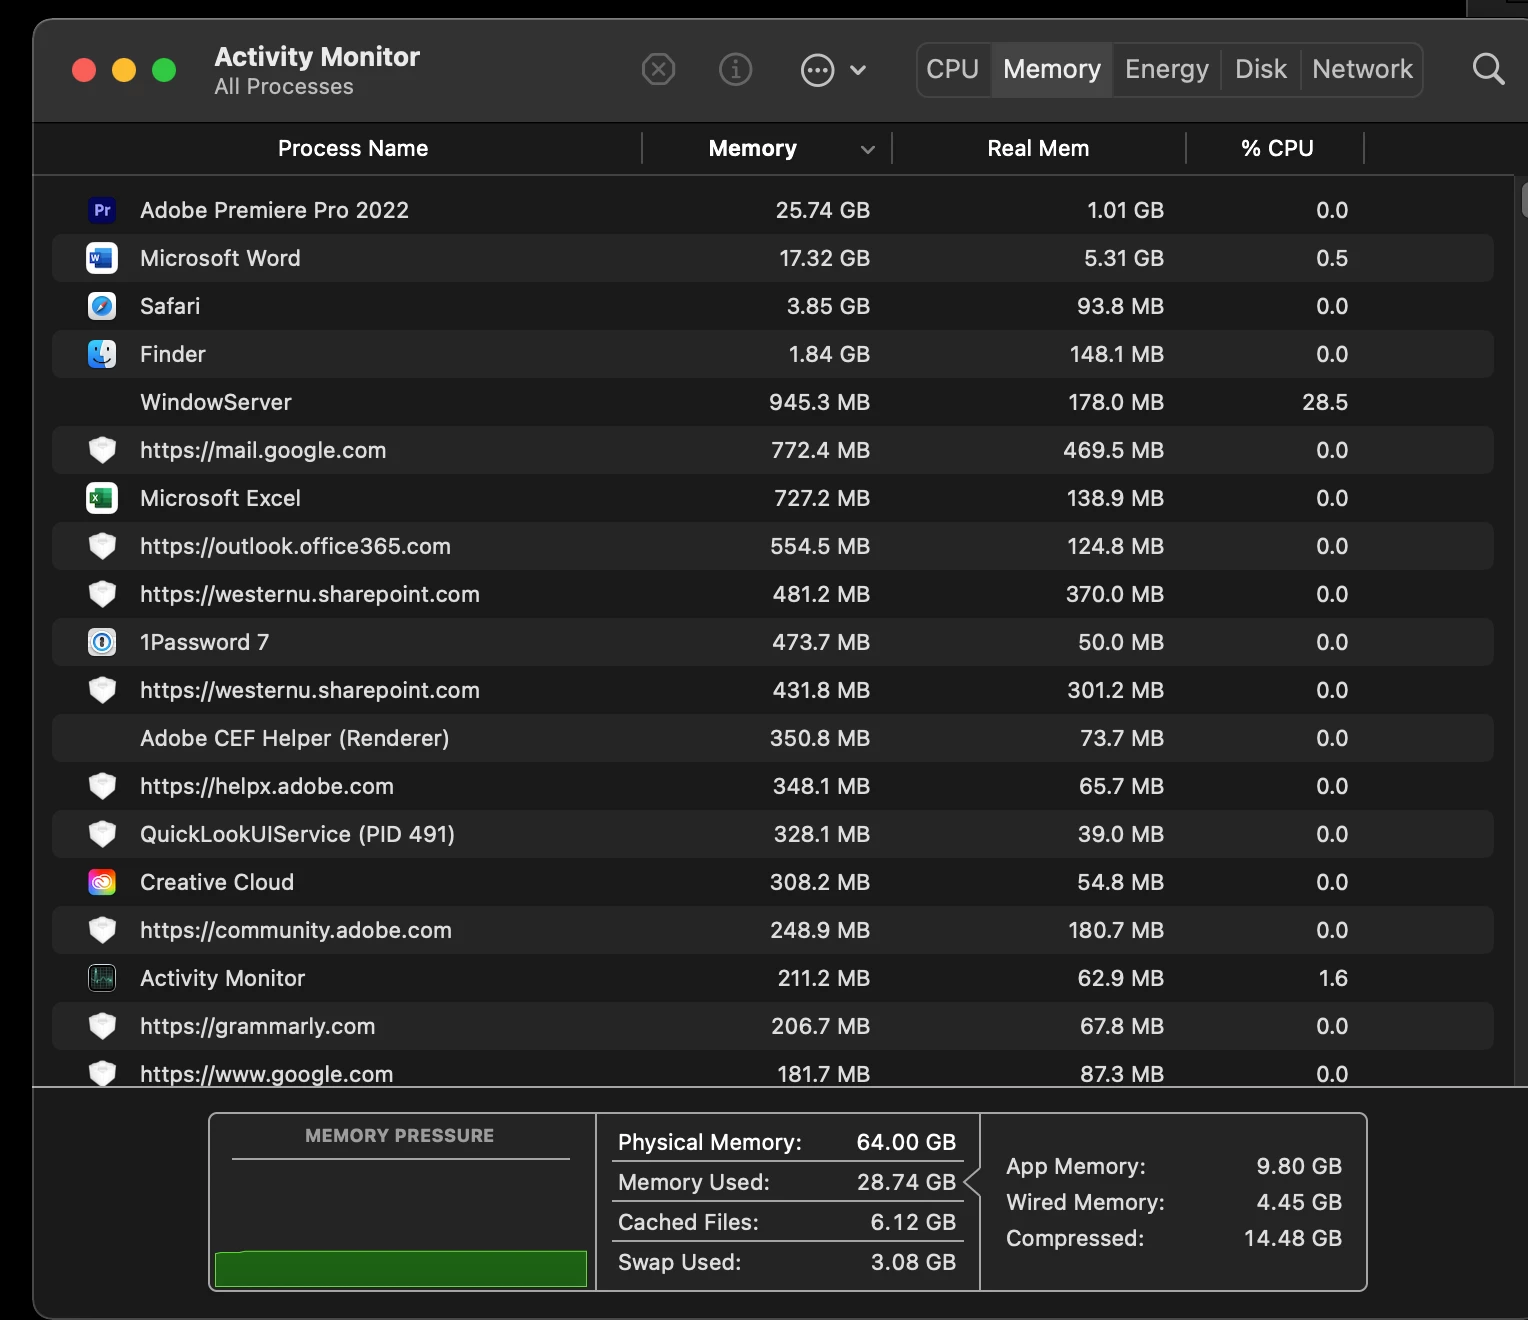Click the shield icon for grammarly.com
The height and width of the screenshot is (1320, 1528).
[102, 1026]
